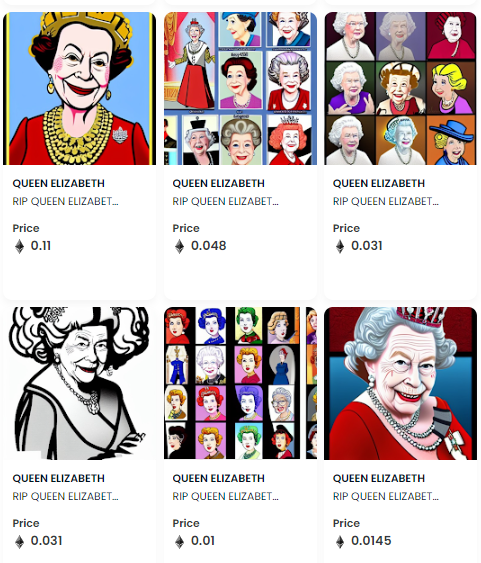Click the Ethereum icon next to 0.0145
The width and height of the screenshot is (481, 563).
pos(340,541)
